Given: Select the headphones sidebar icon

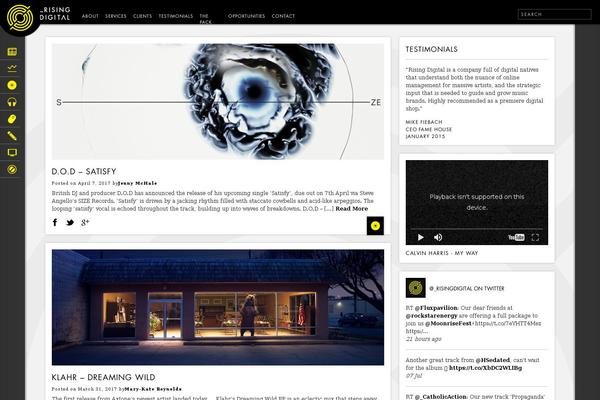Looking at the screenshot, I should [12, 102].
